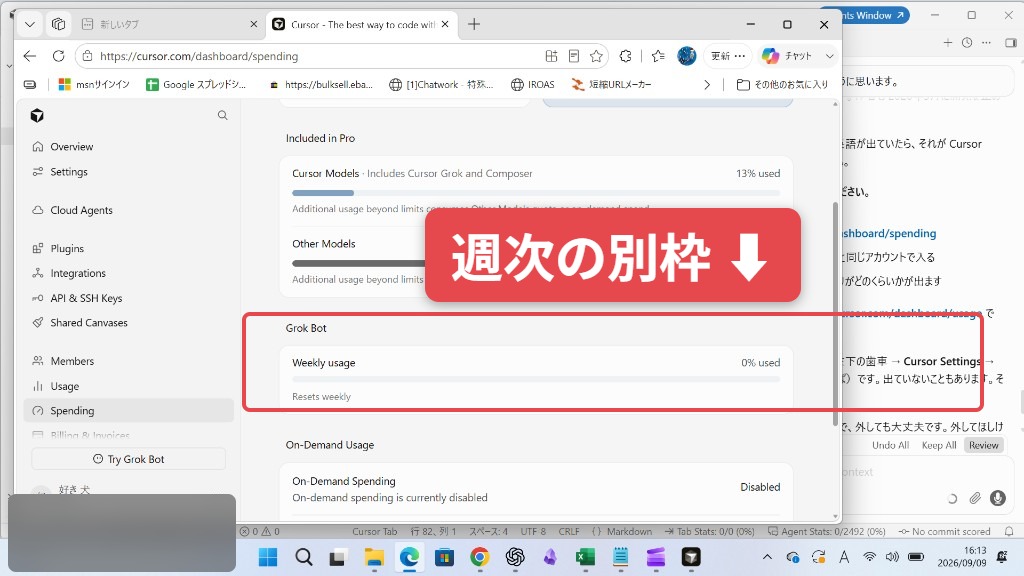Click the browser back arrow
This screenshot has height=576, width=1024.
click(x=30, y=56)
